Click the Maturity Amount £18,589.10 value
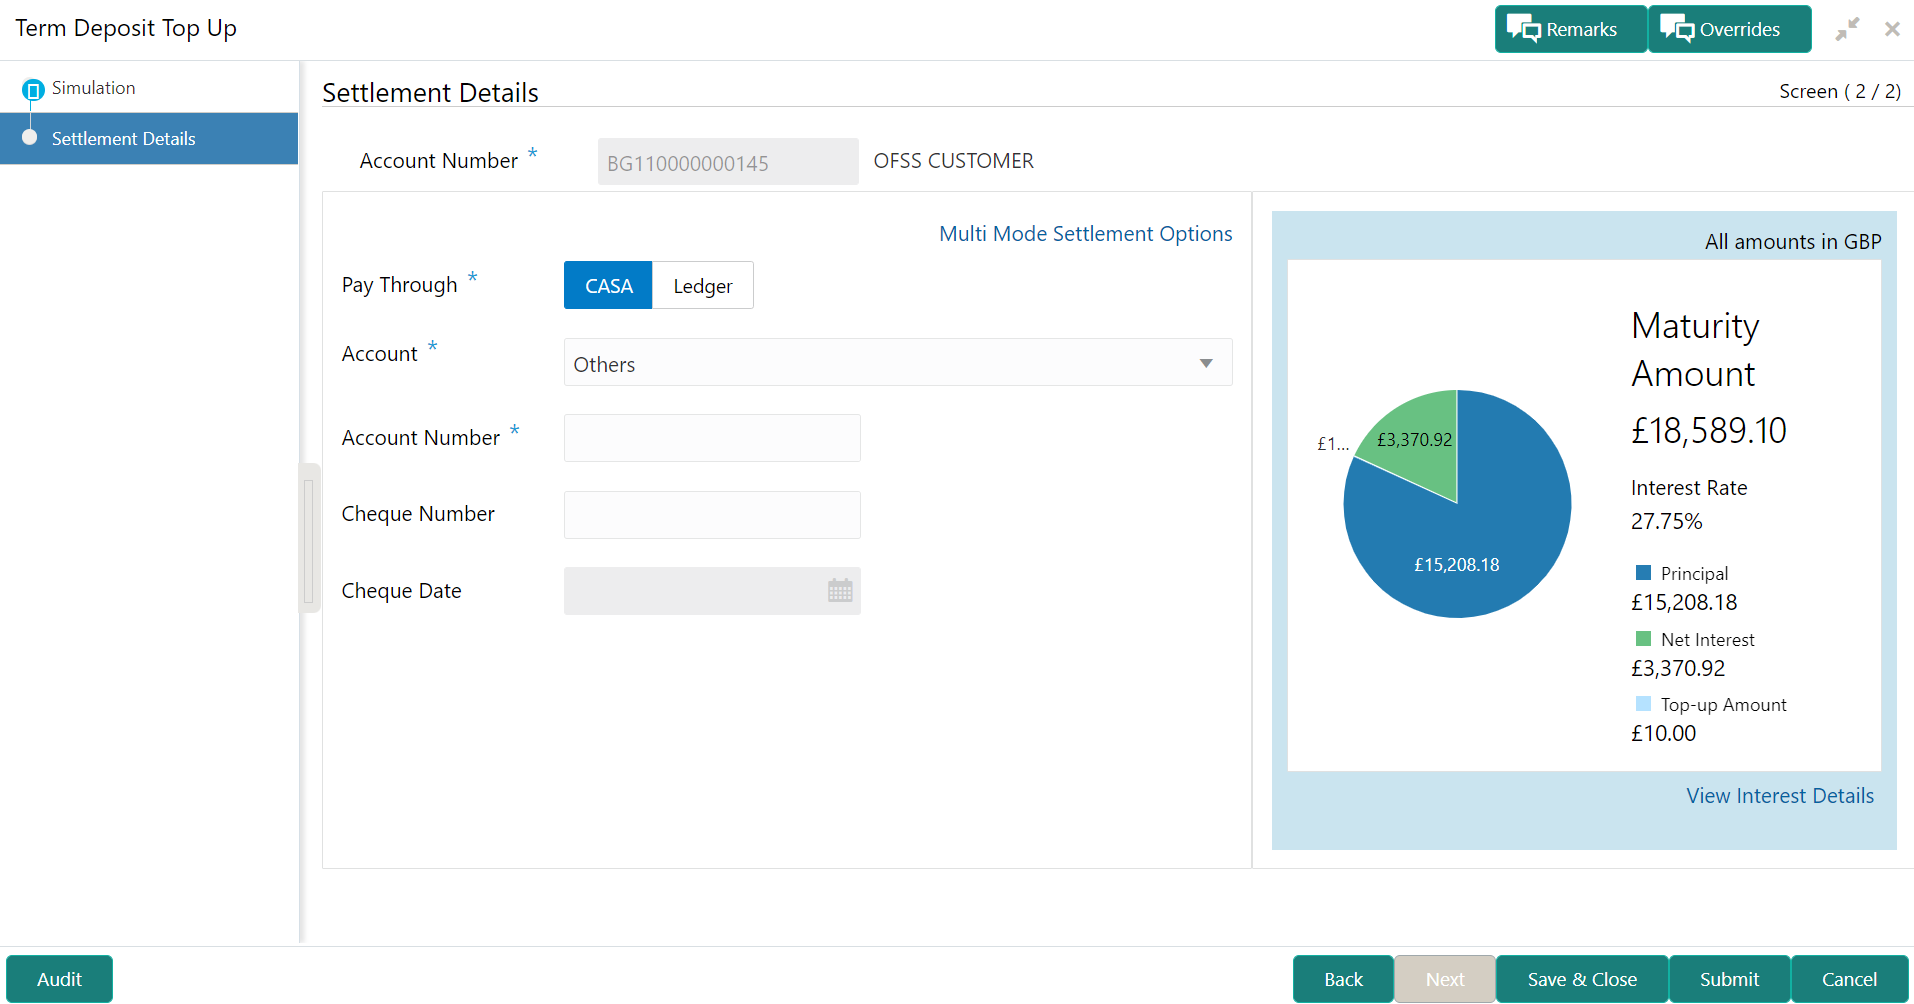1914x1004 pixels. (1708, 431)
